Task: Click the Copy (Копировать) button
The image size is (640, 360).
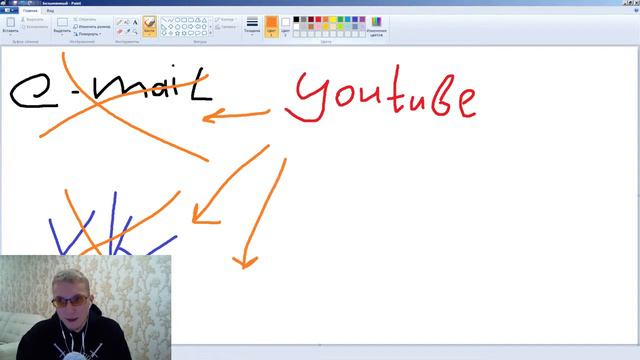Action: tap(34, 27)
